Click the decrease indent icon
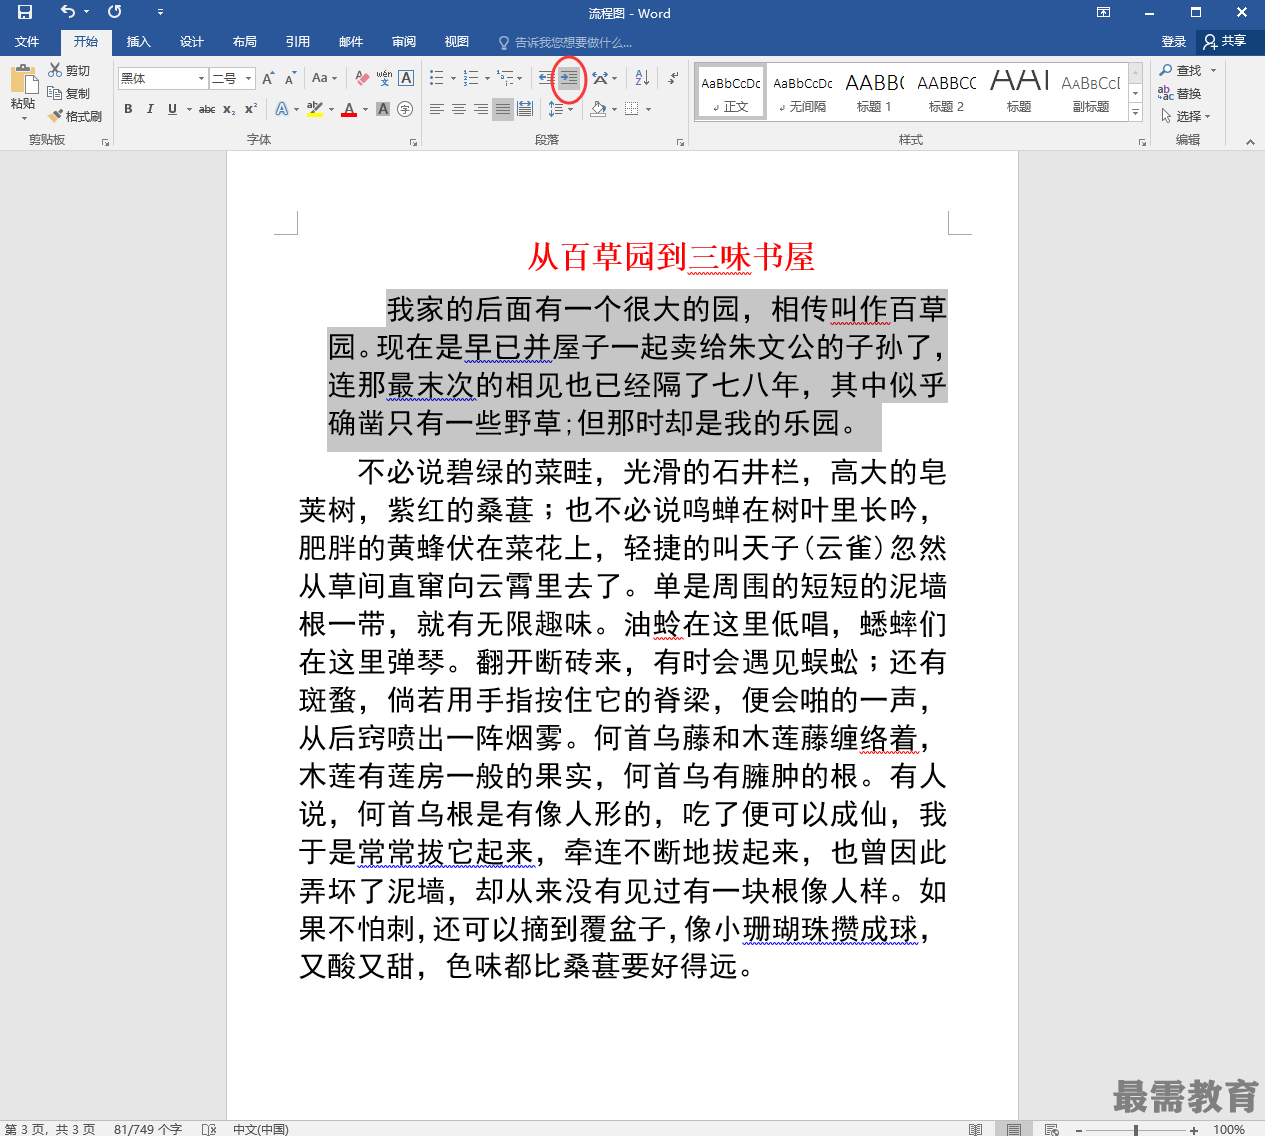The width and height of the screenshot is (1265, 1136). pyautogui.click(x=546, y=78)
